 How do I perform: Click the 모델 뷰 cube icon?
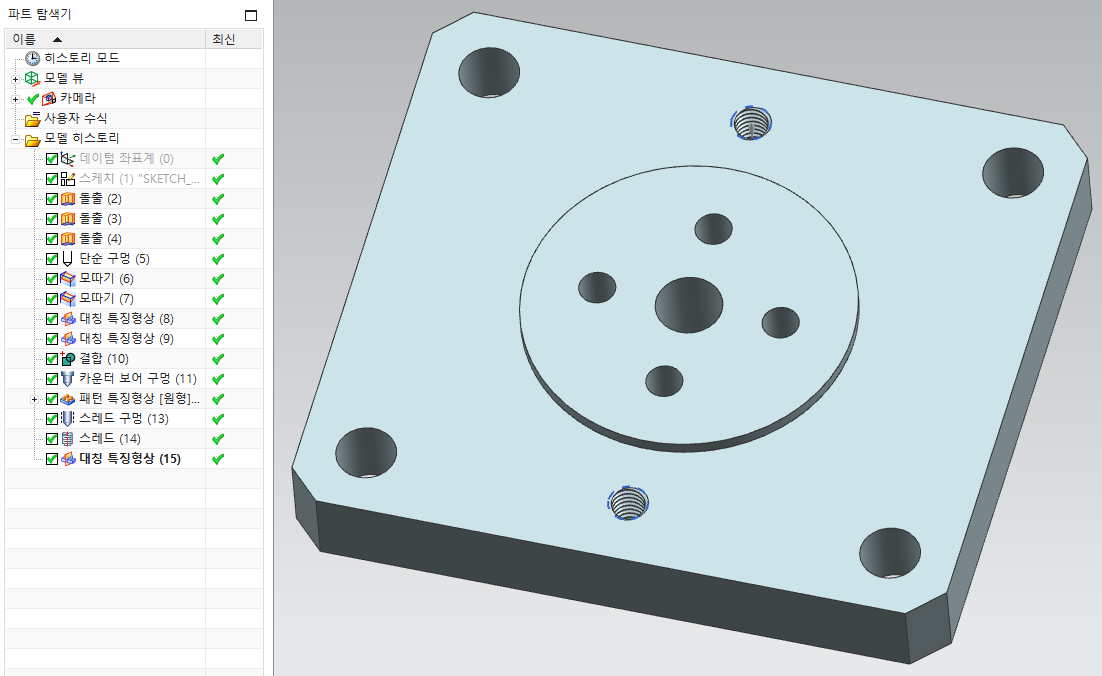click(32, 78)
